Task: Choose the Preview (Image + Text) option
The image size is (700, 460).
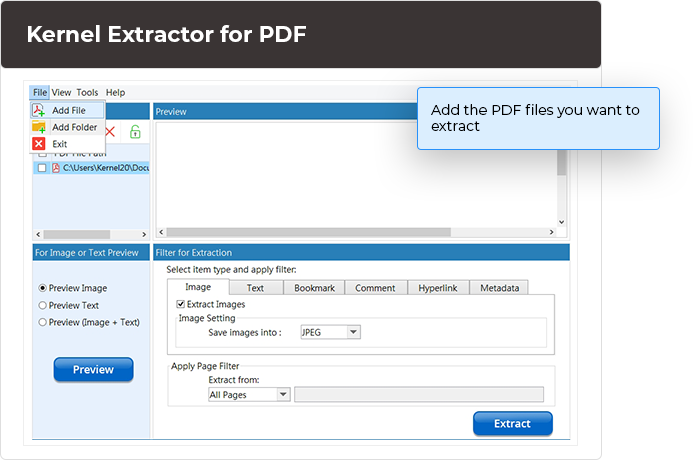Action: [42, 322]
